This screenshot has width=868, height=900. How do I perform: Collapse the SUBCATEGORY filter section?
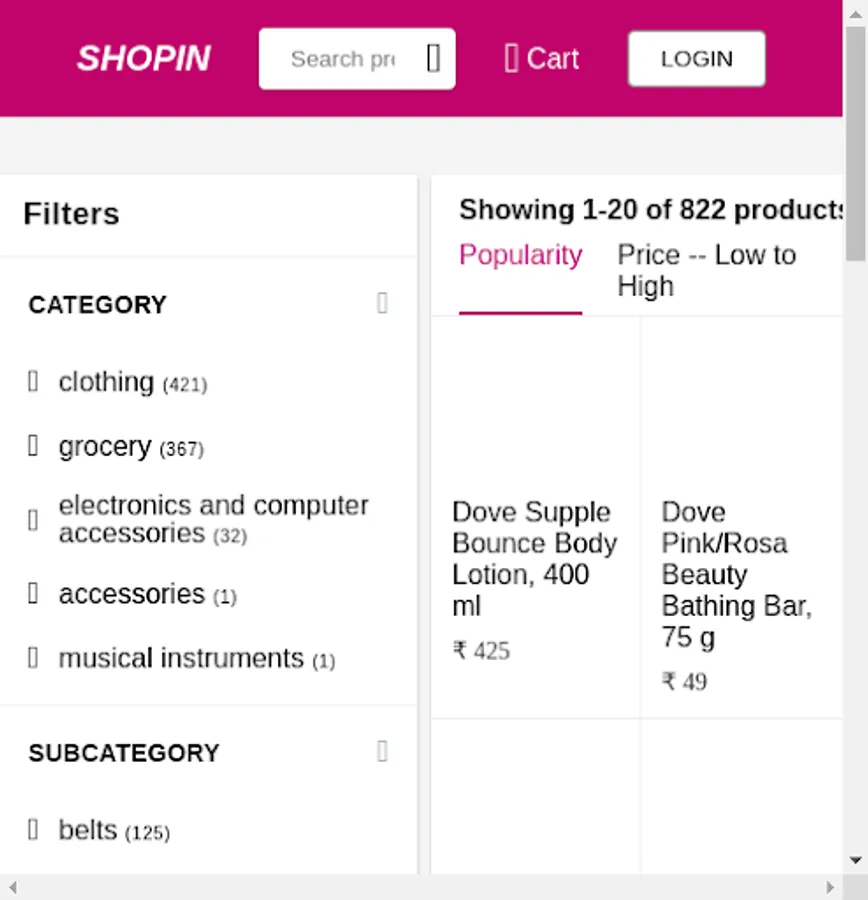[x=382, y=752]
